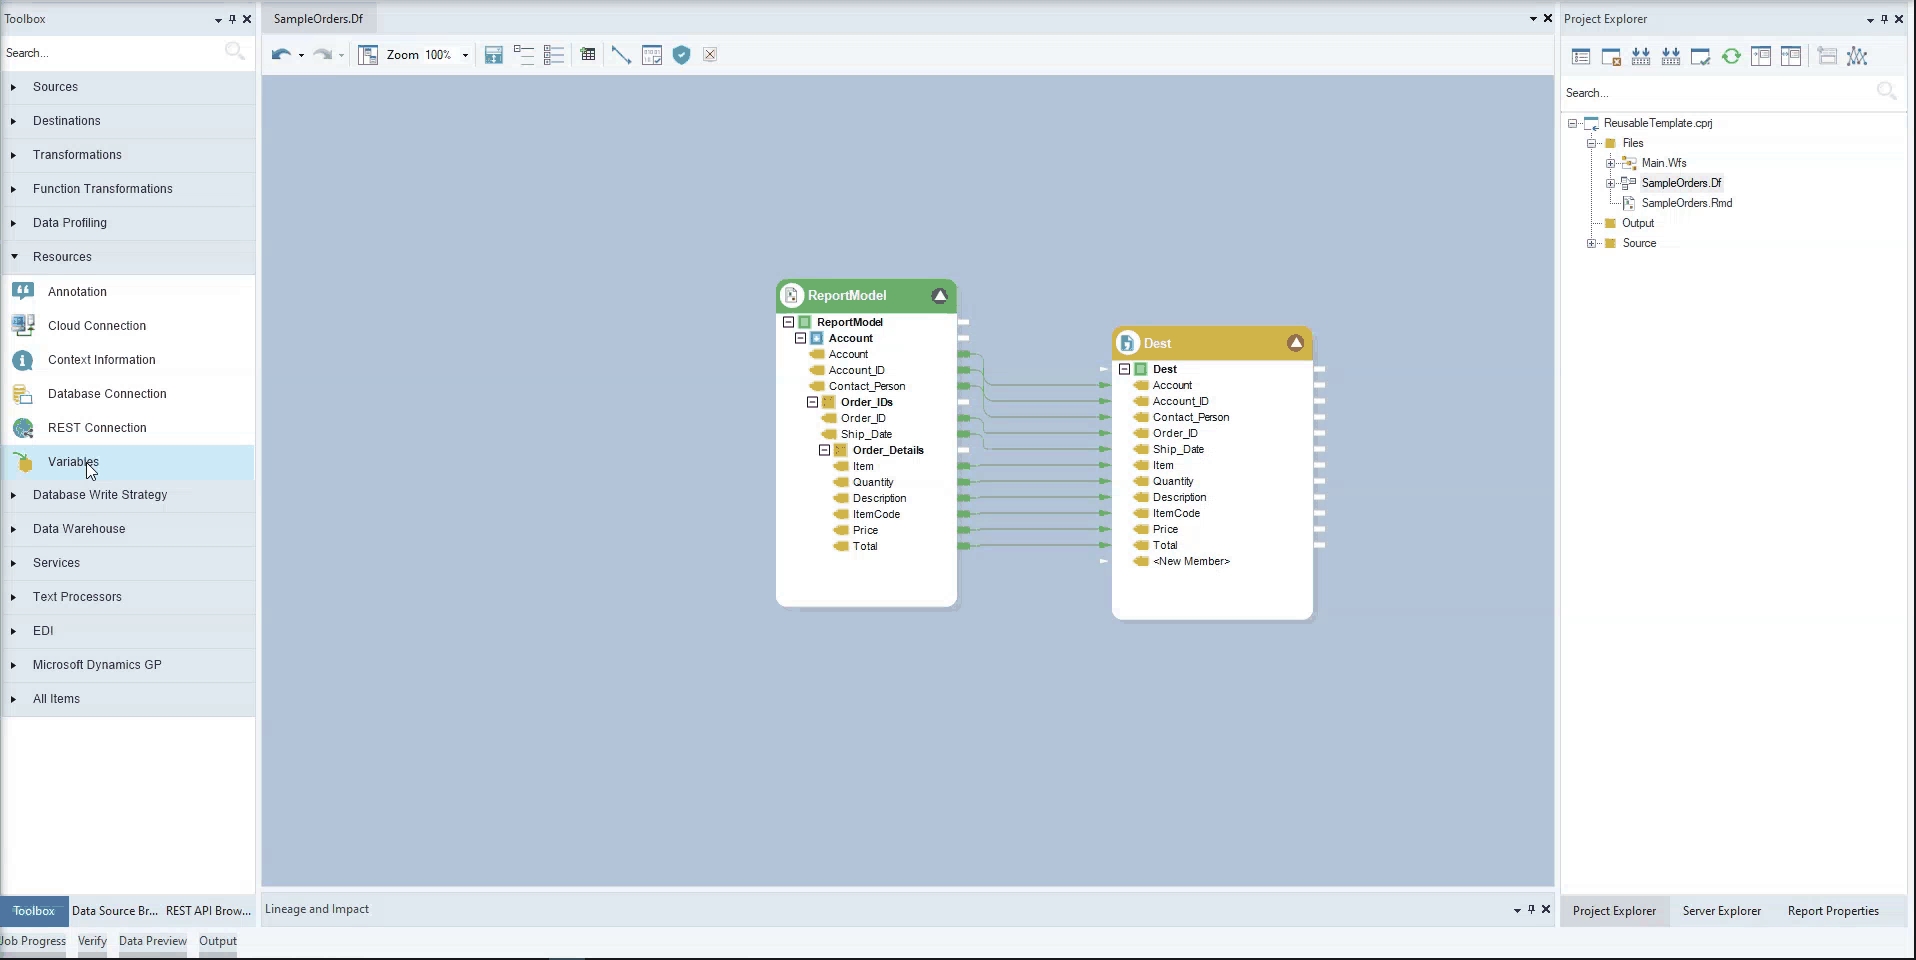1916x960 pixels.
Task: Switch to the Server Explorer tab
Action: [1721, 911]
